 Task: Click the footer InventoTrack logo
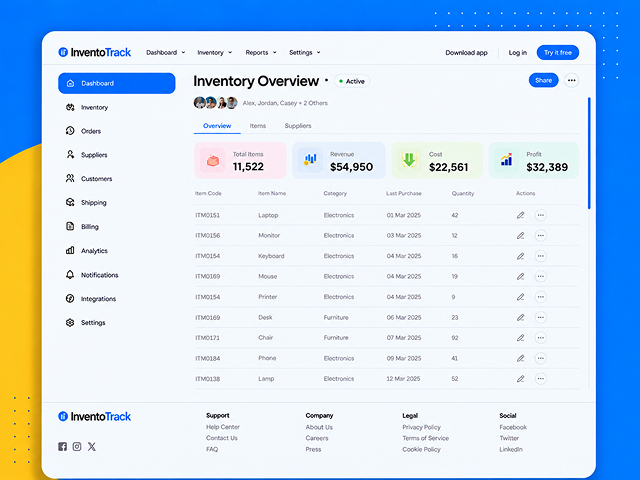pyautogui.click(x=94, y=416)
